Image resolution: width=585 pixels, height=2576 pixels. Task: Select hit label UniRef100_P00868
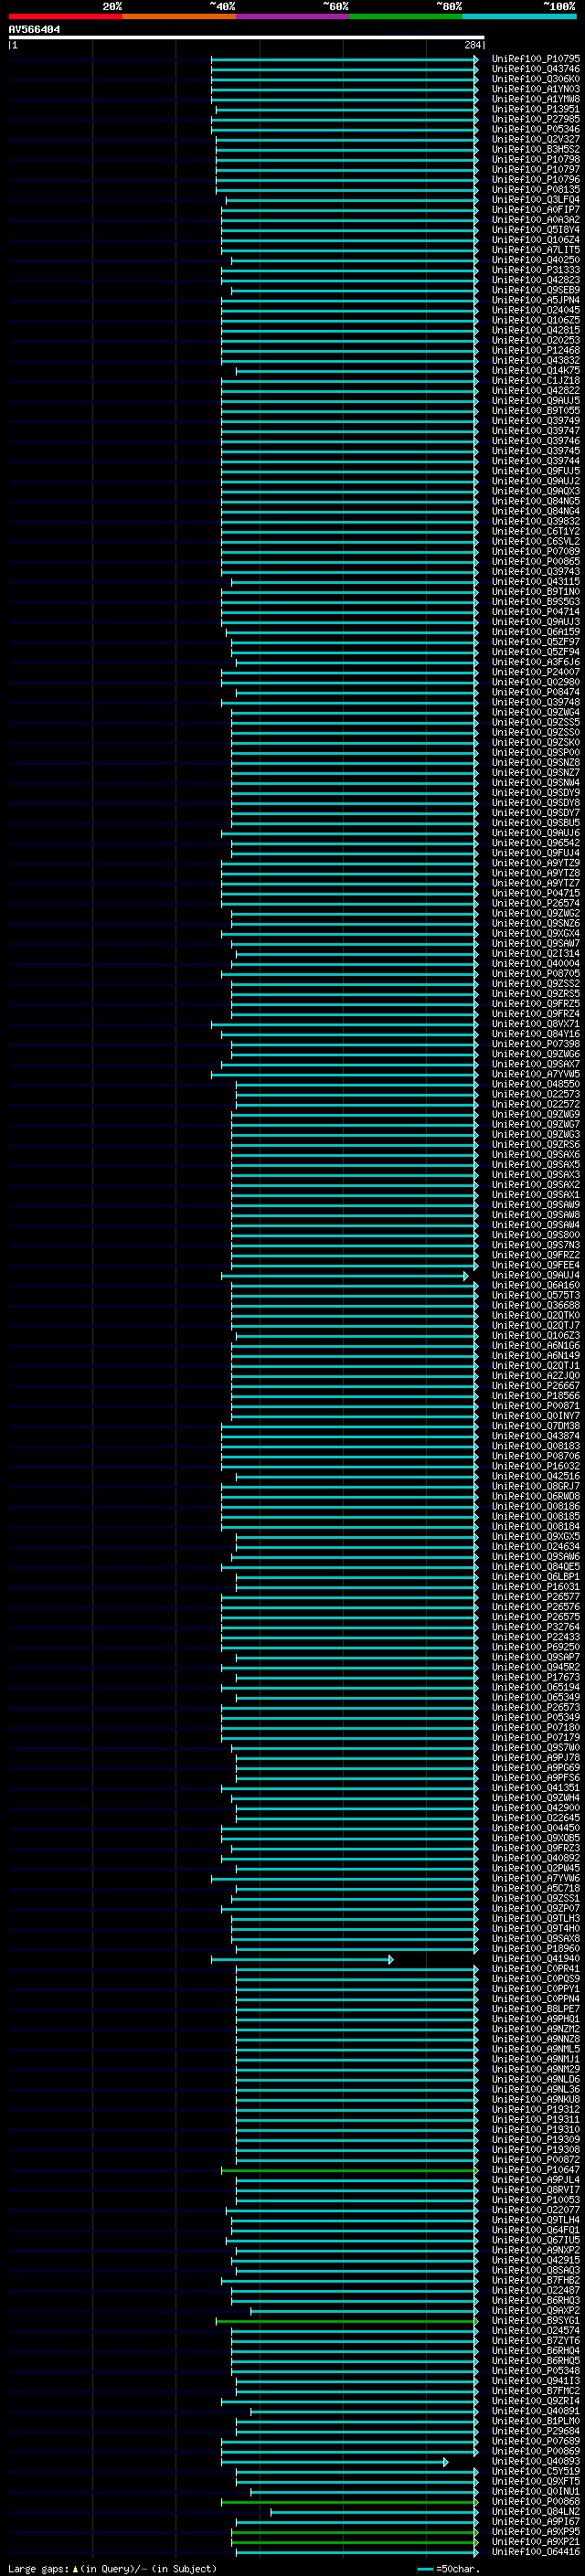(x=536, y=2502)
